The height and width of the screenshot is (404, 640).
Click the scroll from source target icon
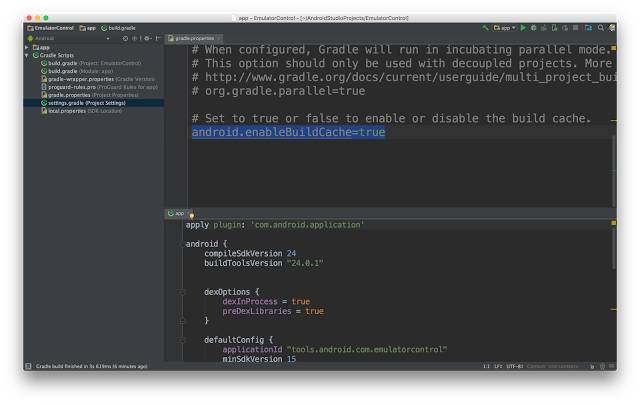(125, 38)
